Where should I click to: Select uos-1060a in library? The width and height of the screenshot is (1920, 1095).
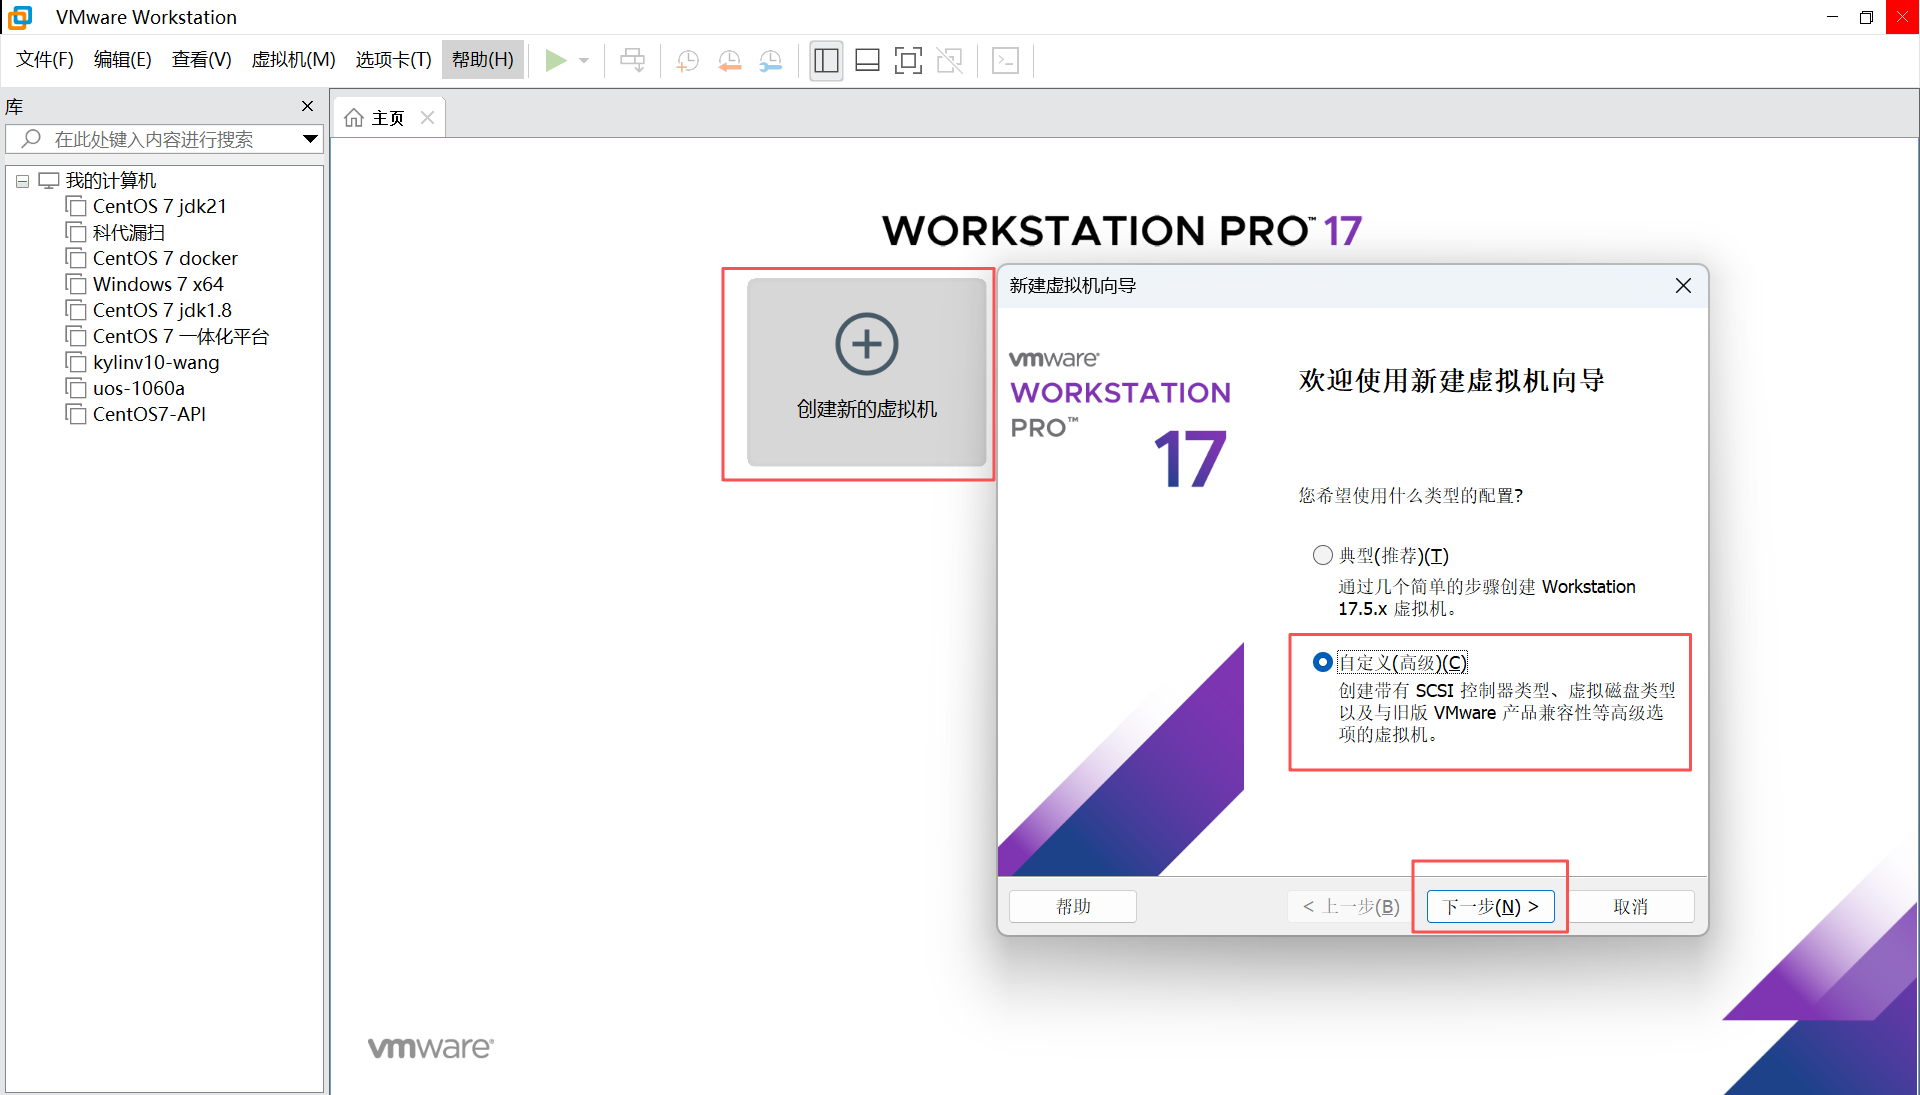click(139, 388)
